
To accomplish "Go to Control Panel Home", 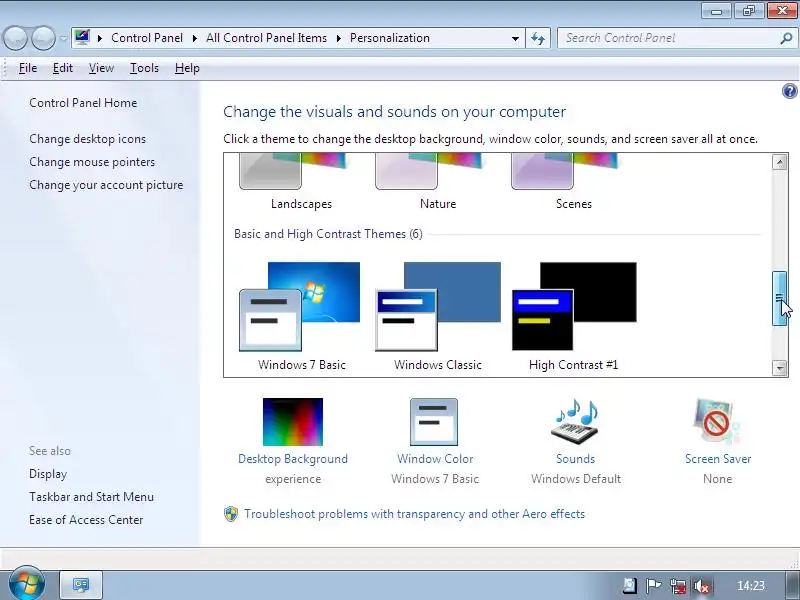I will pyautogui.click(x=83, y=103).
